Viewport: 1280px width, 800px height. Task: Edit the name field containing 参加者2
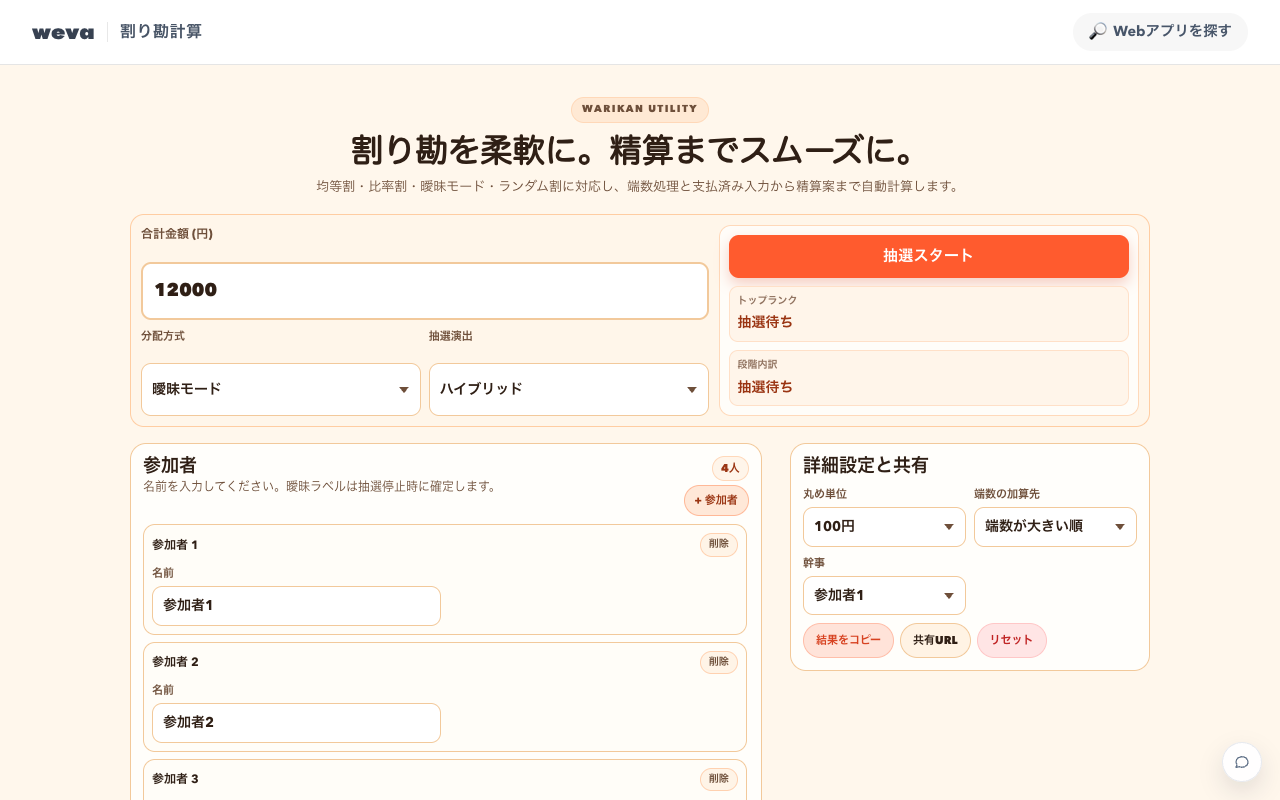[296, 723]
